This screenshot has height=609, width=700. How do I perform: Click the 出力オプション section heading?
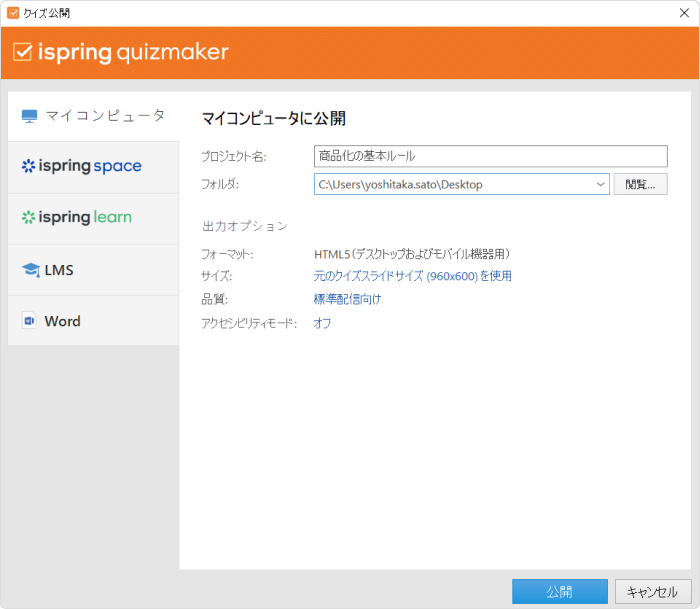click(x=245, y=226)
